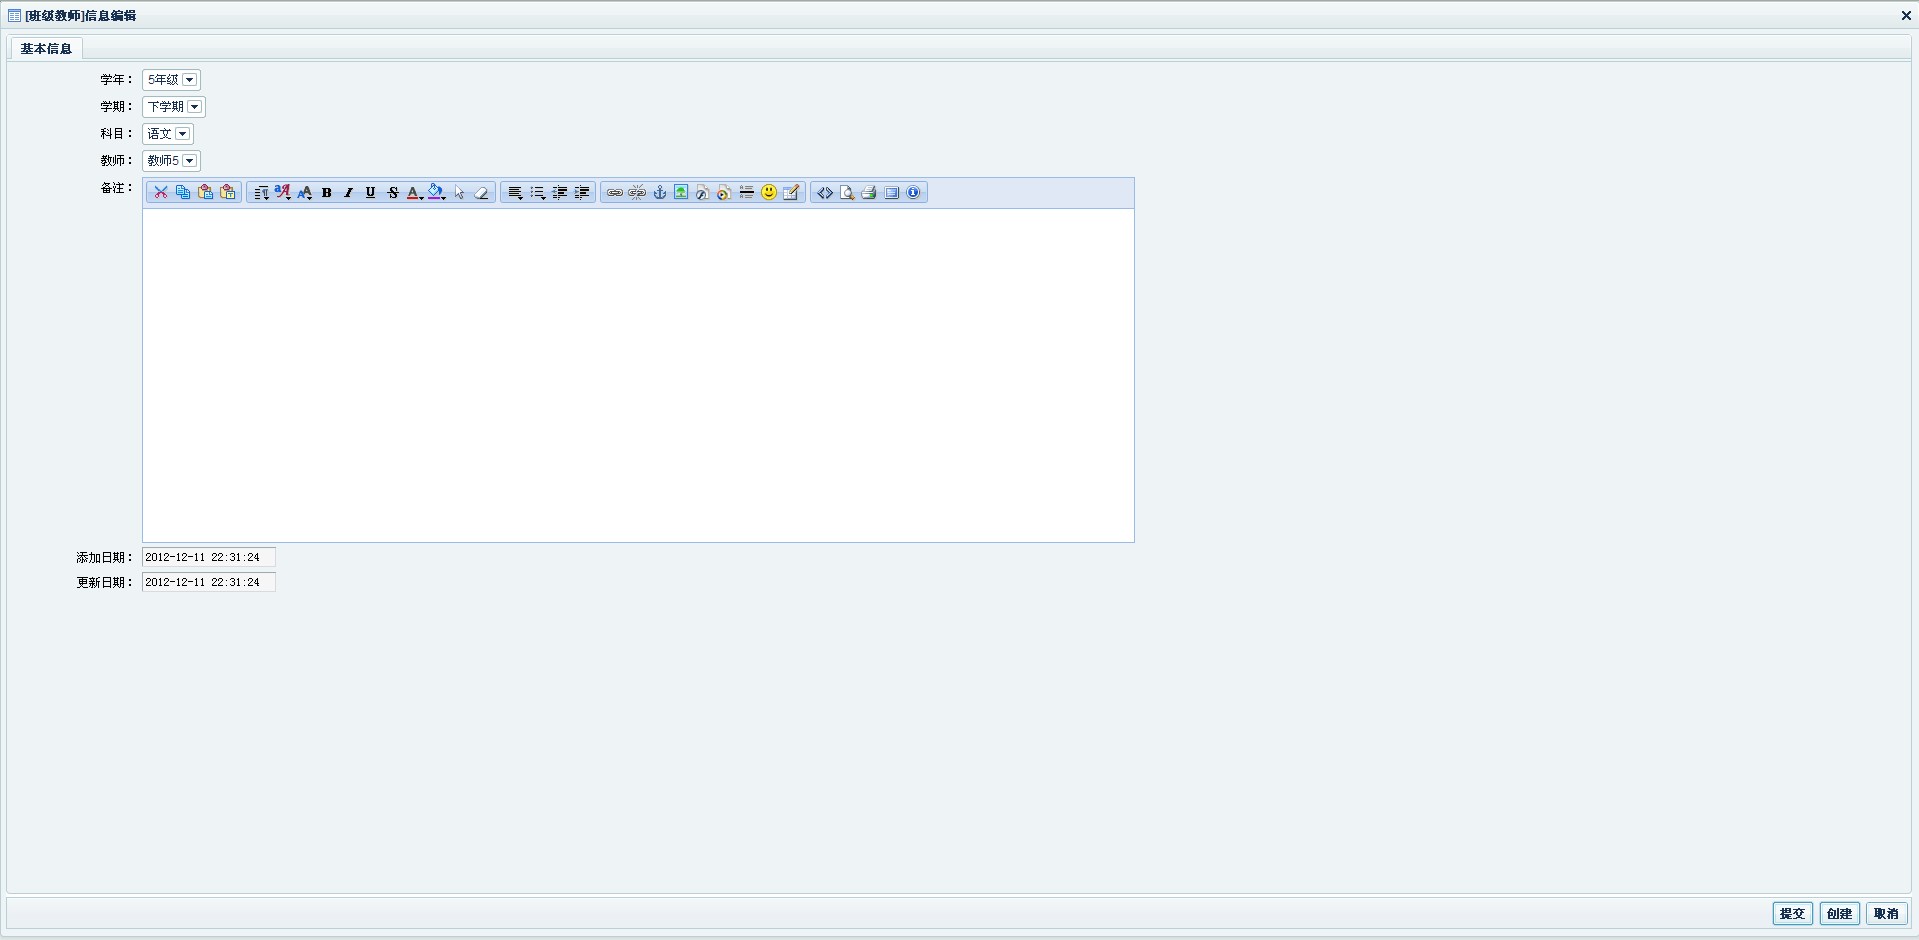Image resolution: width=1919 pixels, height=940 pixels.
Task: Open the list style menu
Action: click(x=537, y=192)
